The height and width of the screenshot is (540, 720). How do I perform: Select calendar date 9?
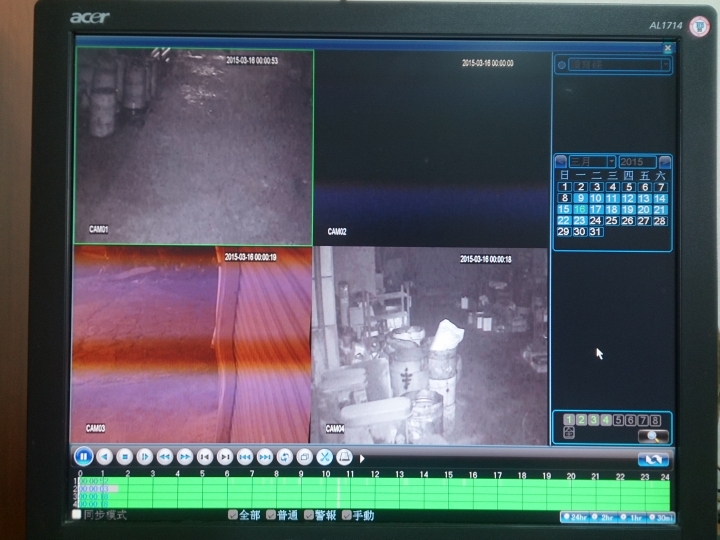coord(580,198)
